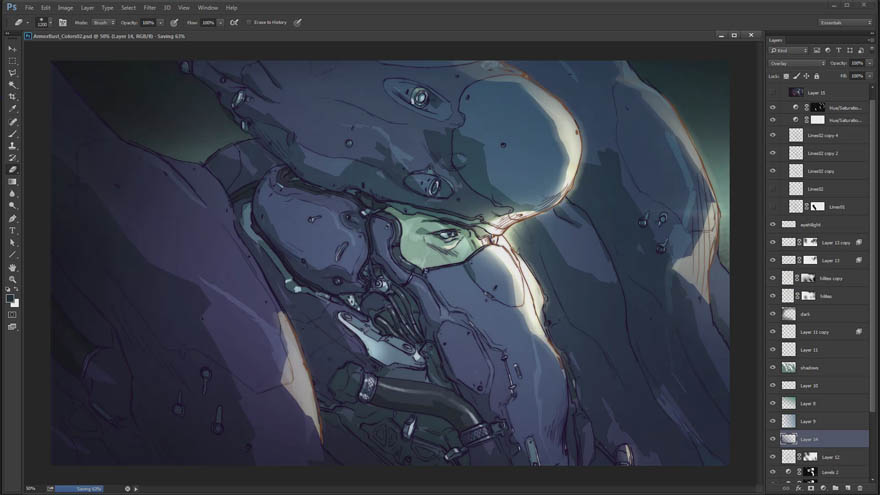Select the Brush tool
Image resolution: width=880 pixels, height=495 pixels.
coord(12,134)
